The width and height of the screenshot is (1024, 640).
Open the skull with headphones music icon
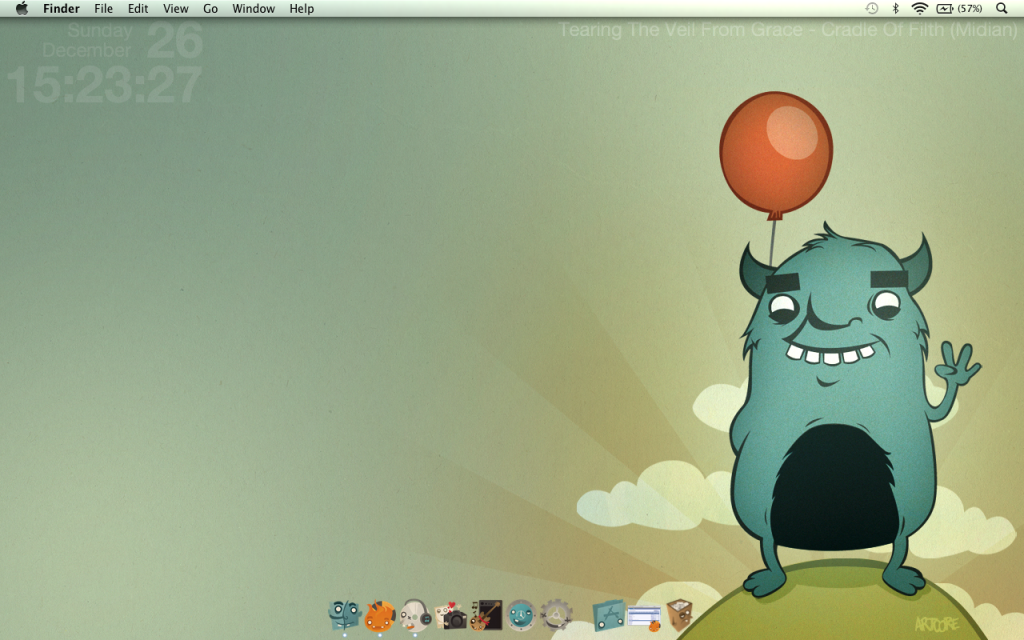coord(415,615)
